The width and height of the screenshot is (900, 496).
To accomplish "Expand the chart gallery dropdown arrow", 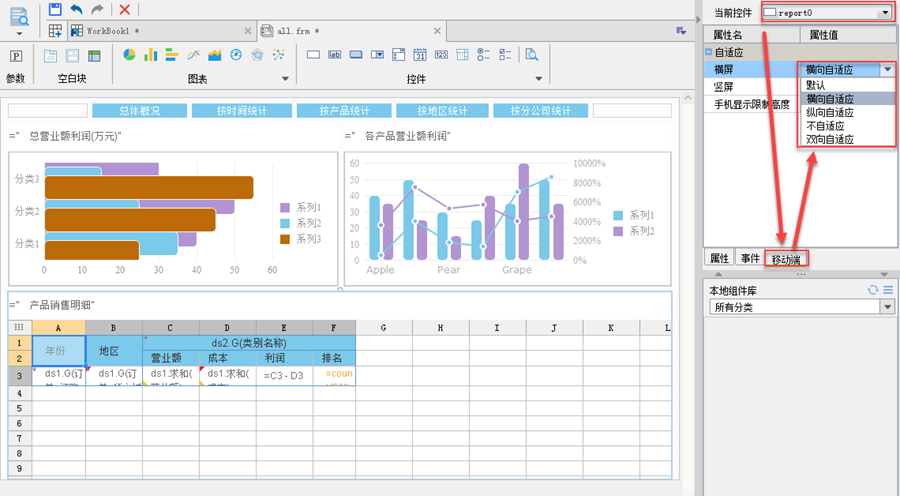I will click(x=285, y=79).
